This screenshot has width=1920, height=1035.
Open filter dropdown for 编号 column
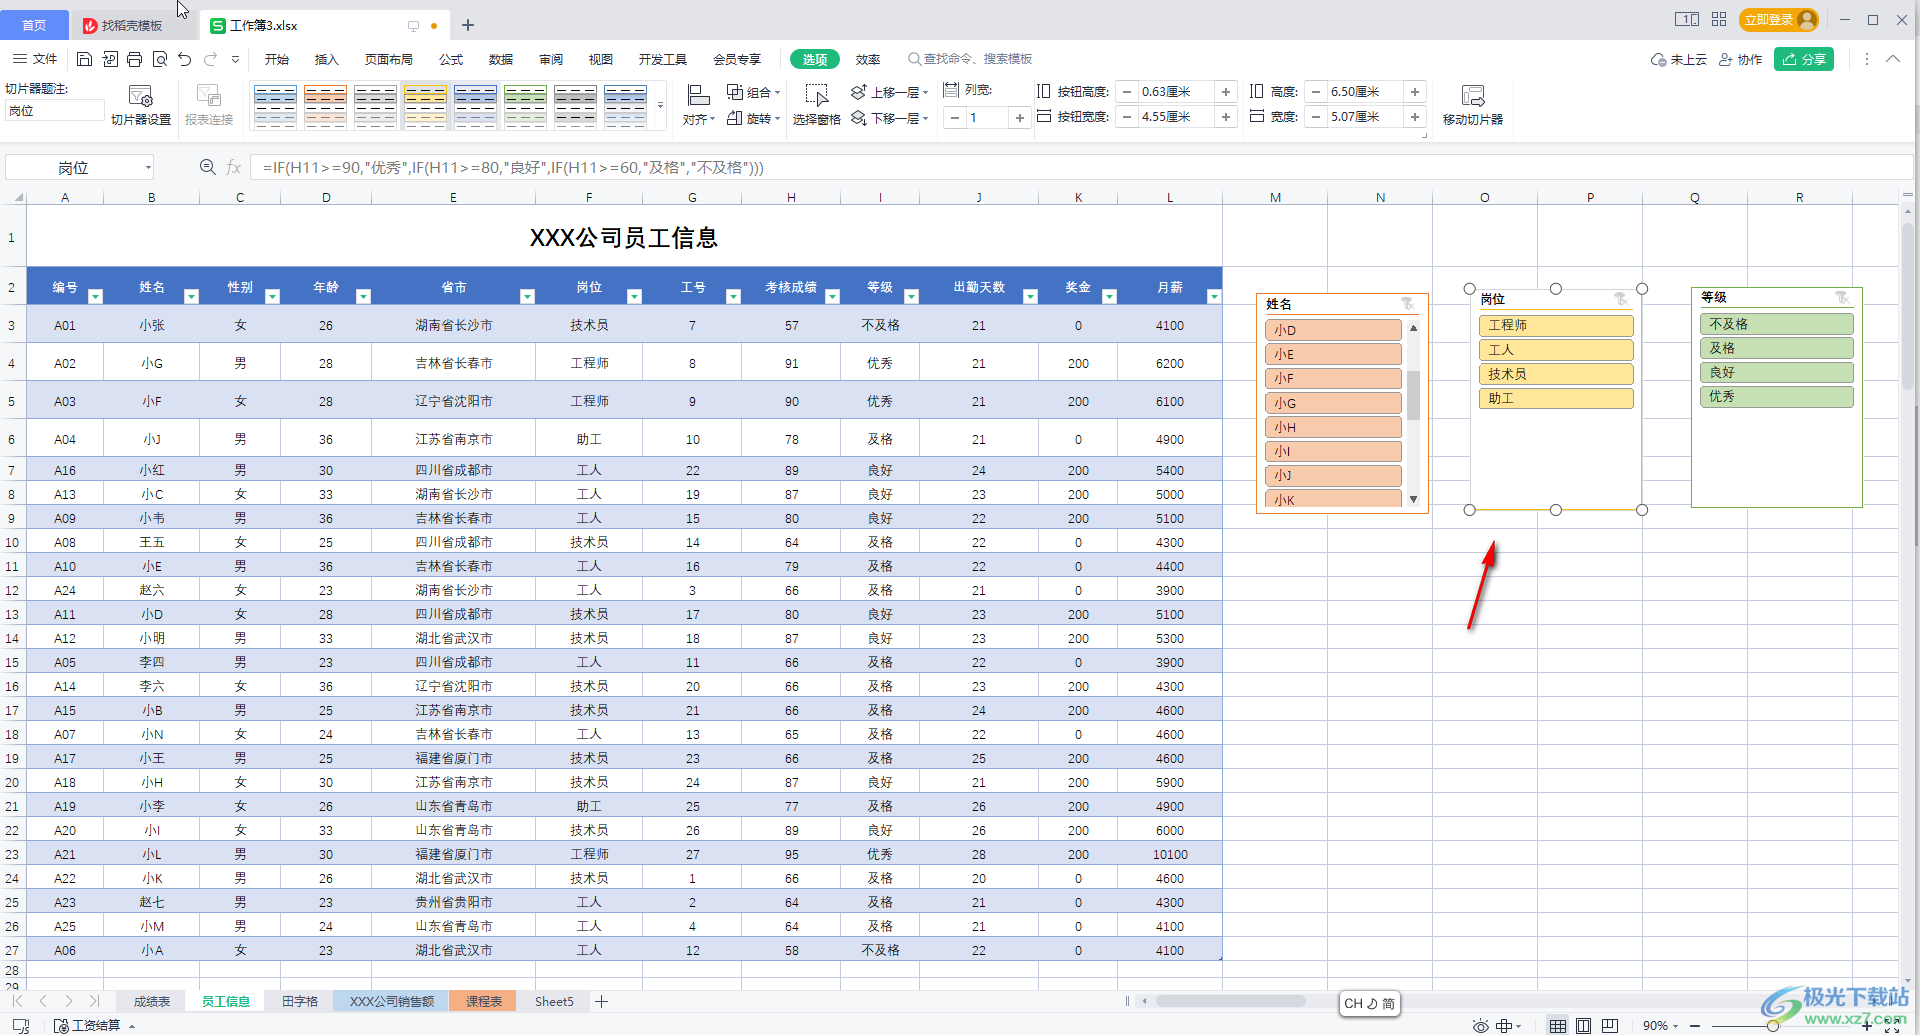[95, 296]
